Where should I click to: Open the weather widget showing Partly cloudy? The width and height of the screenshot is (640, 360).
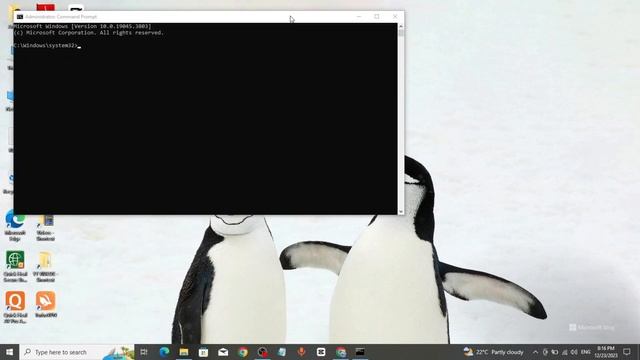coord(493,352)
